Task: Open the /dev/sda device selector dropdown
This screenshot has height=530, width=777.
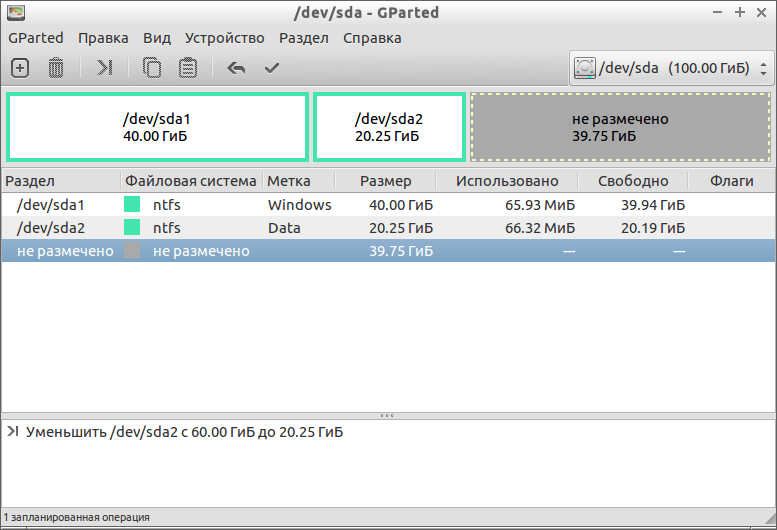Action: 671,68
